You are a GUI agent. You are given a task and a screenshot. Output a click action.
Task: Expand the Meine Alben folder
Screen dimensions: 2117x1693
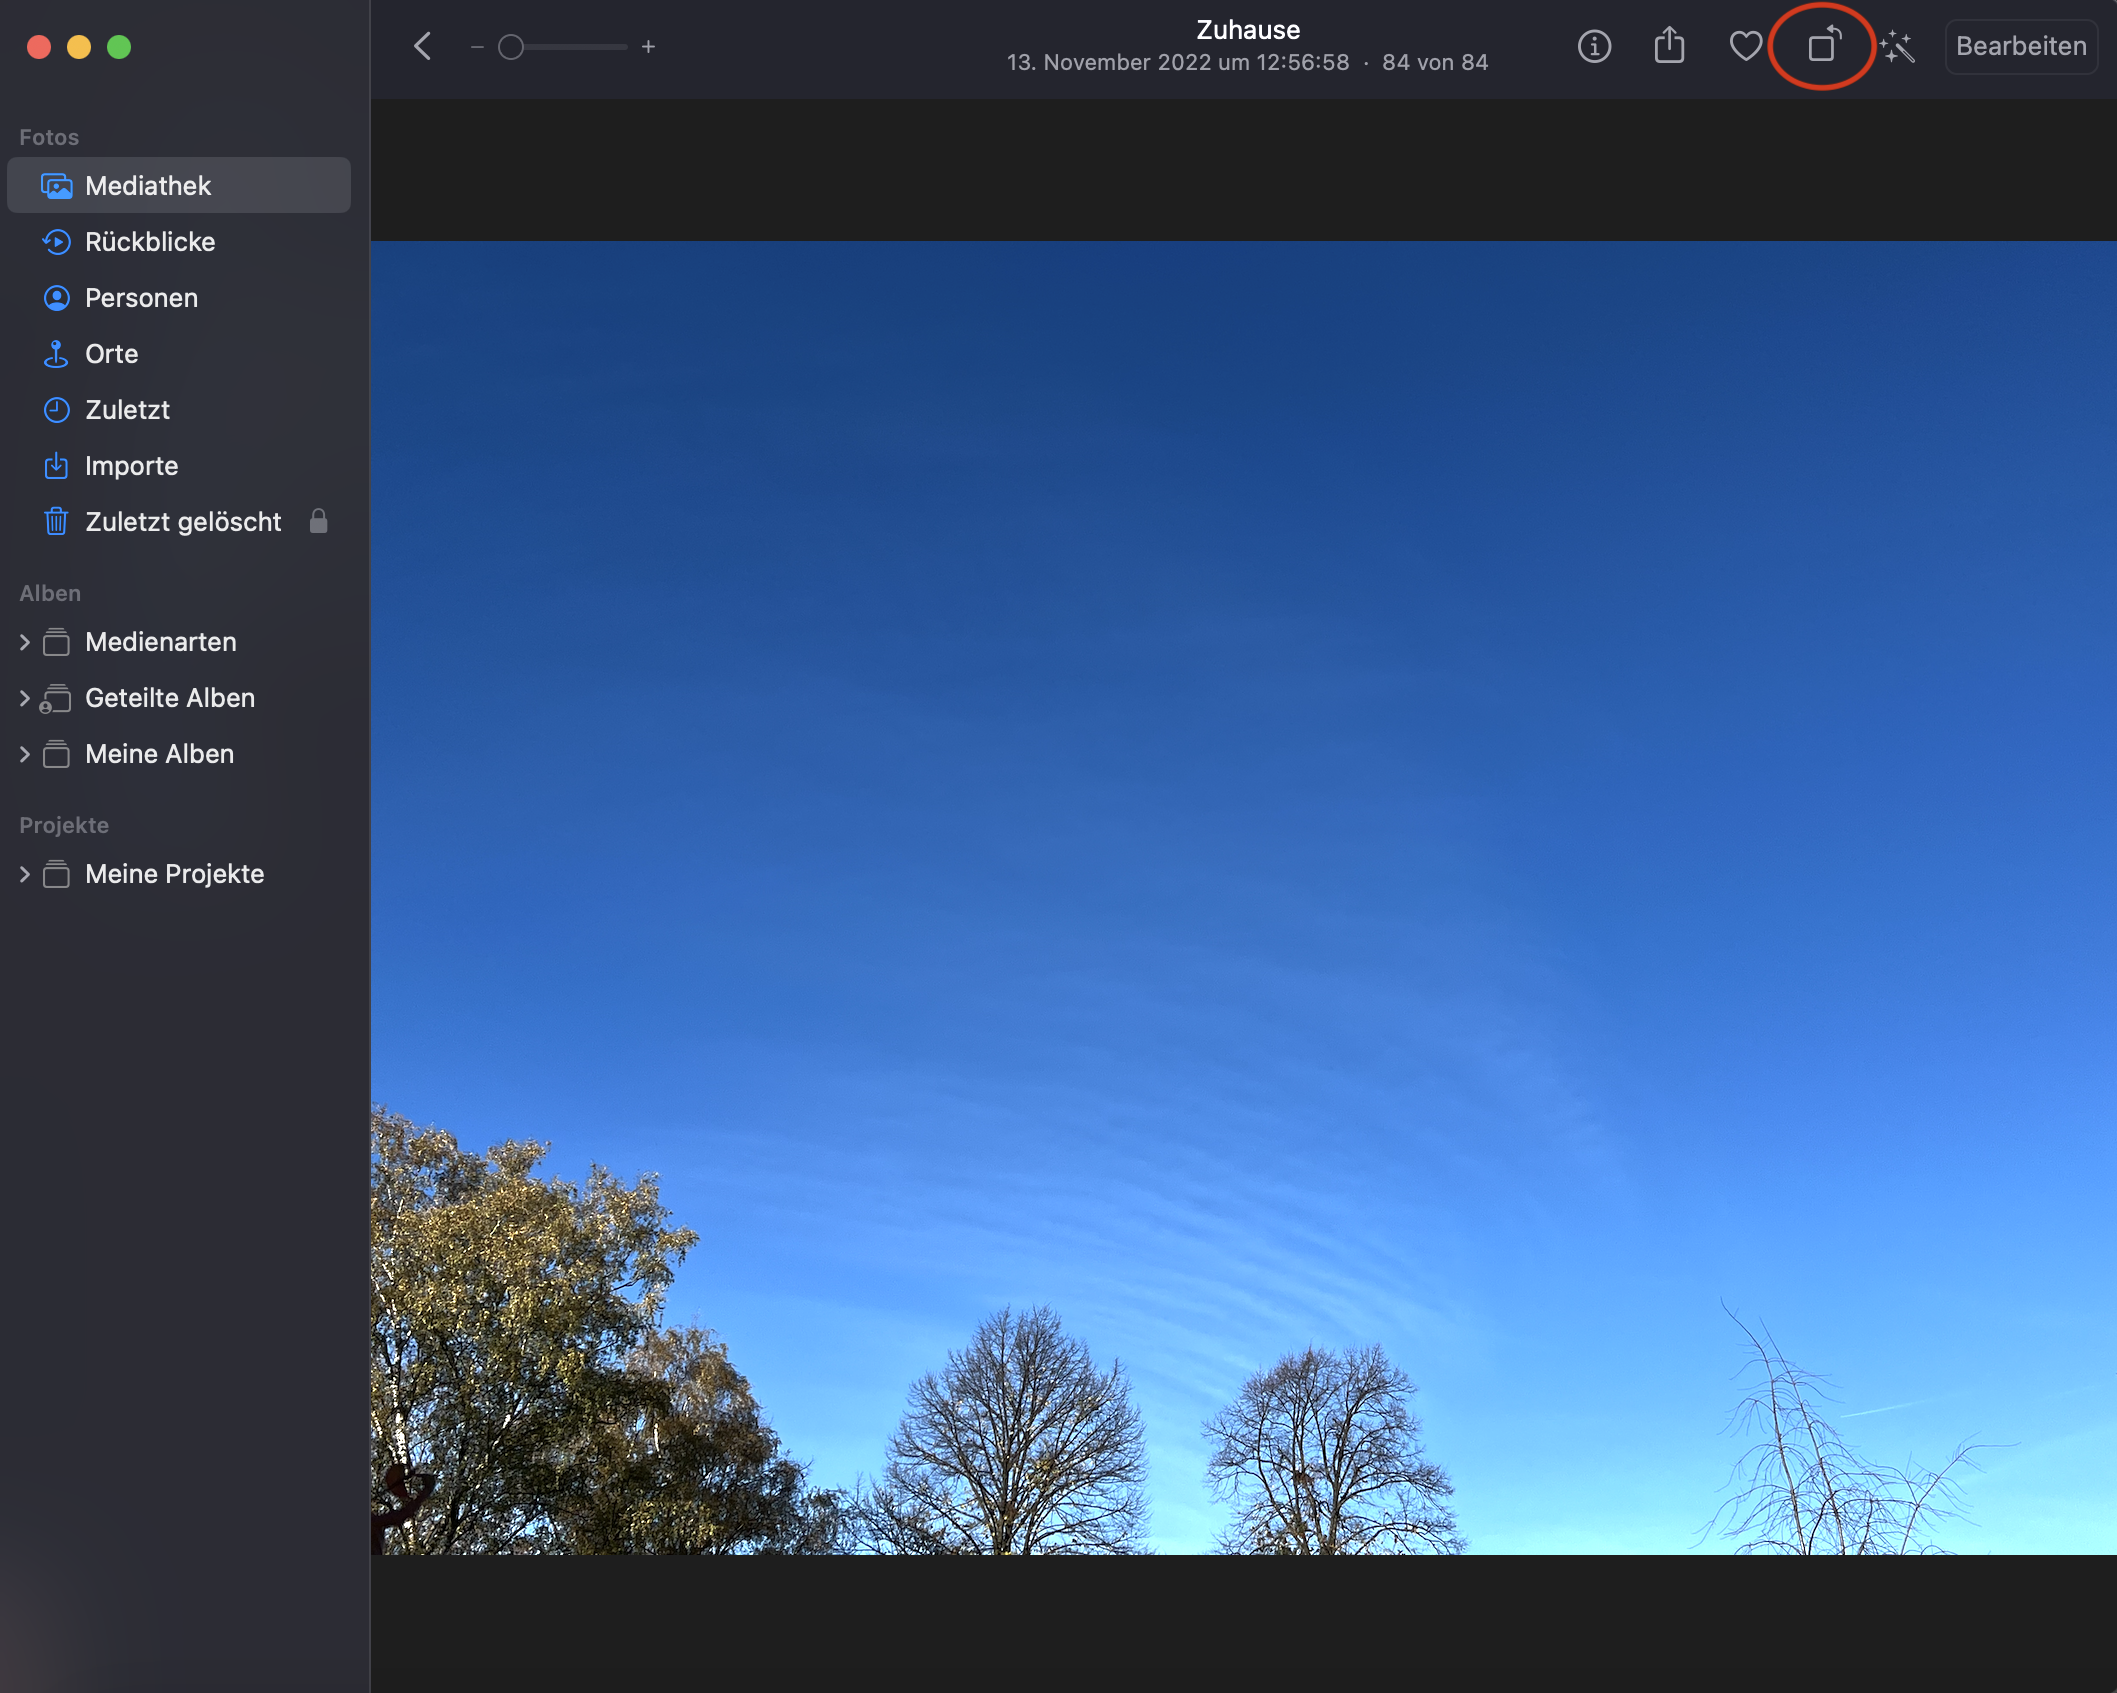point(25,754)
